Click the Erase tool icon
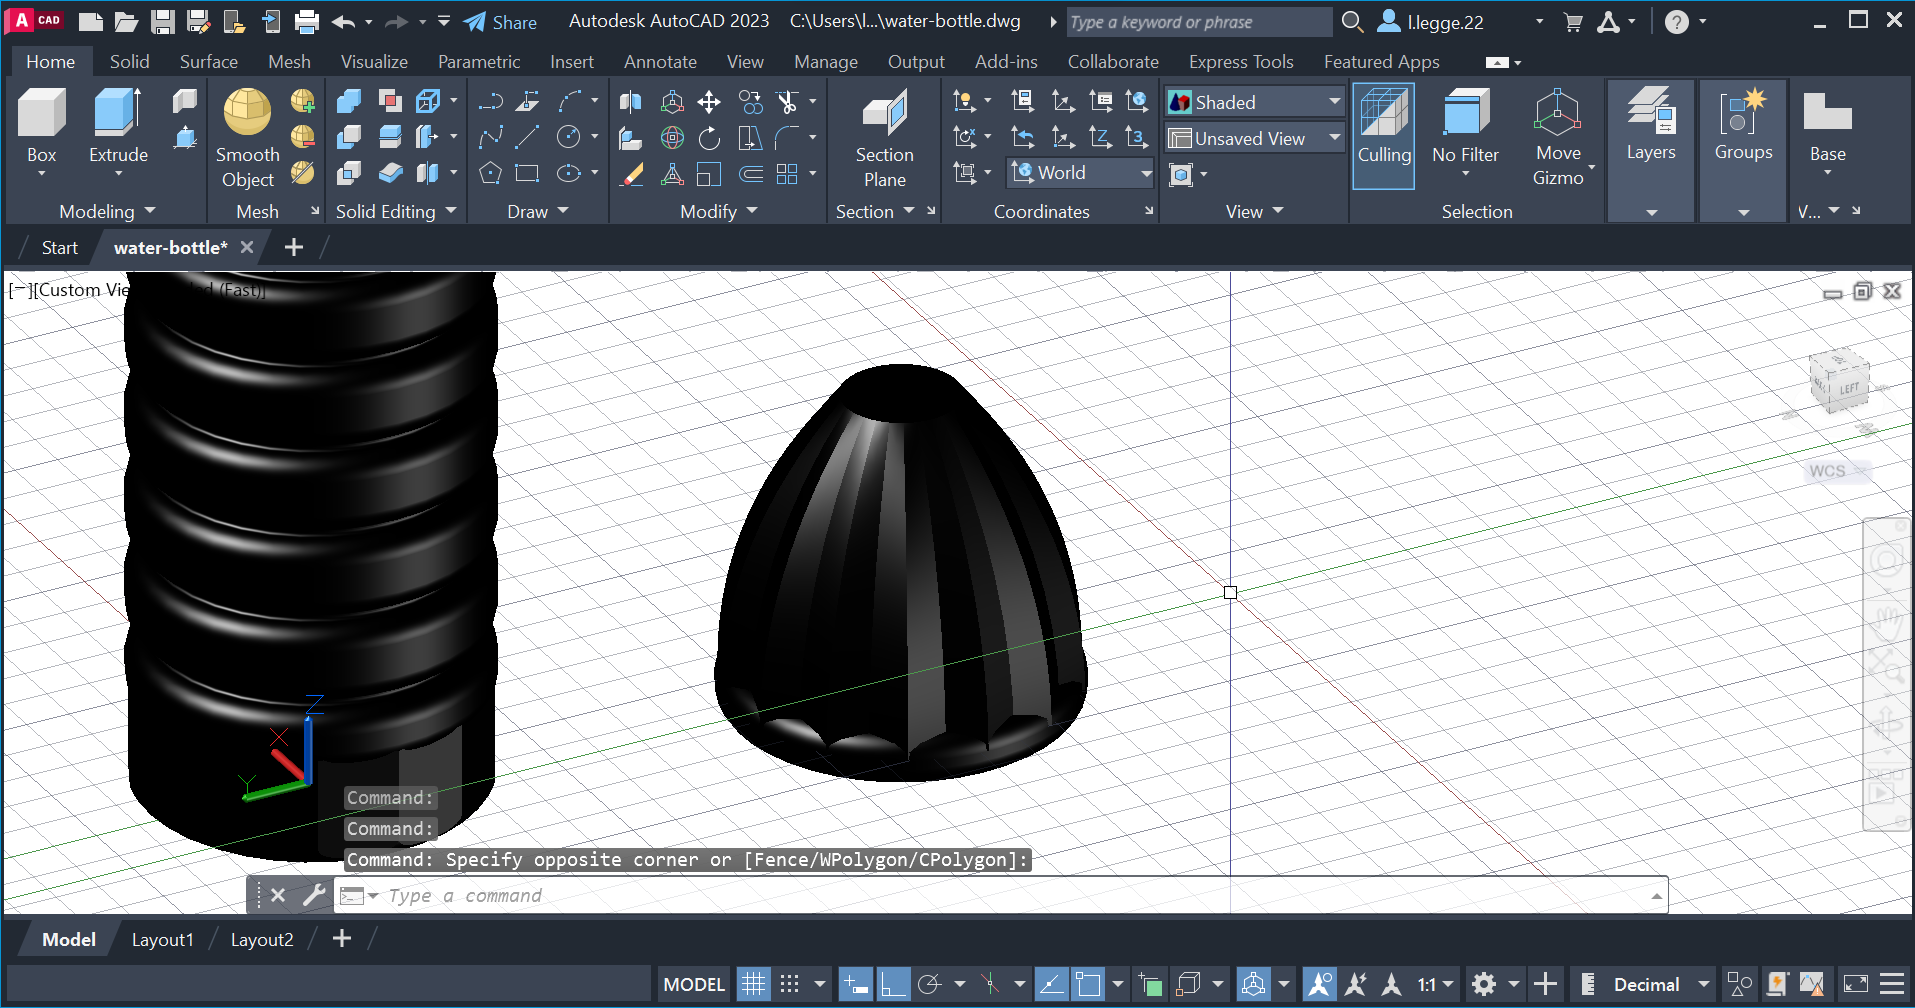The height and width of the screenshot is (1008, 1915). 631,175
